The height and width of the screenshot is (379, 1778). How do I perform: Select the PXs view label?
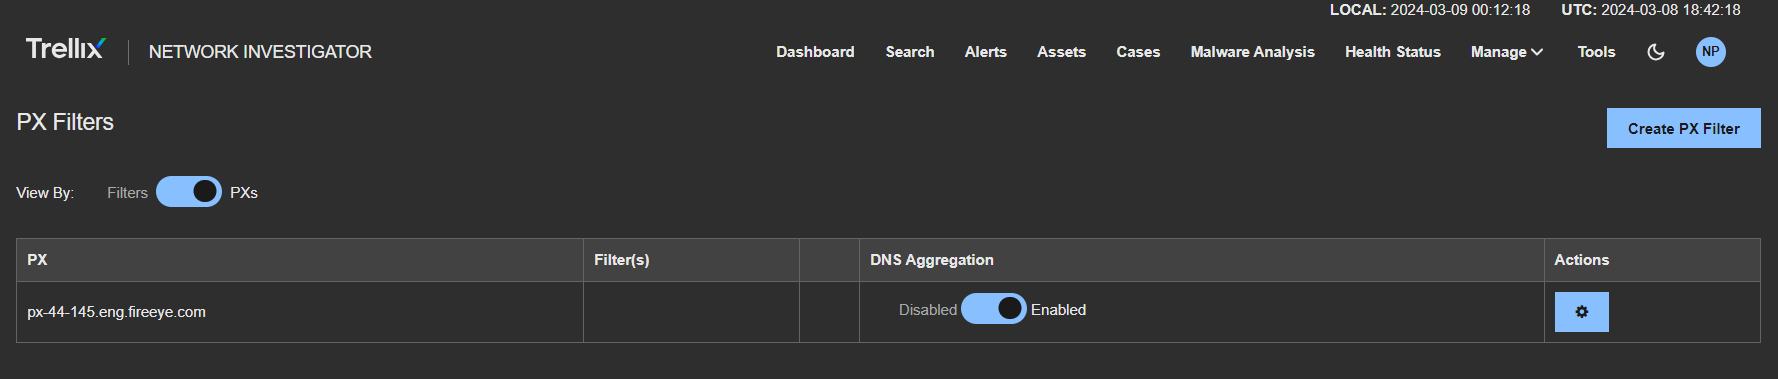pos(244,193)
